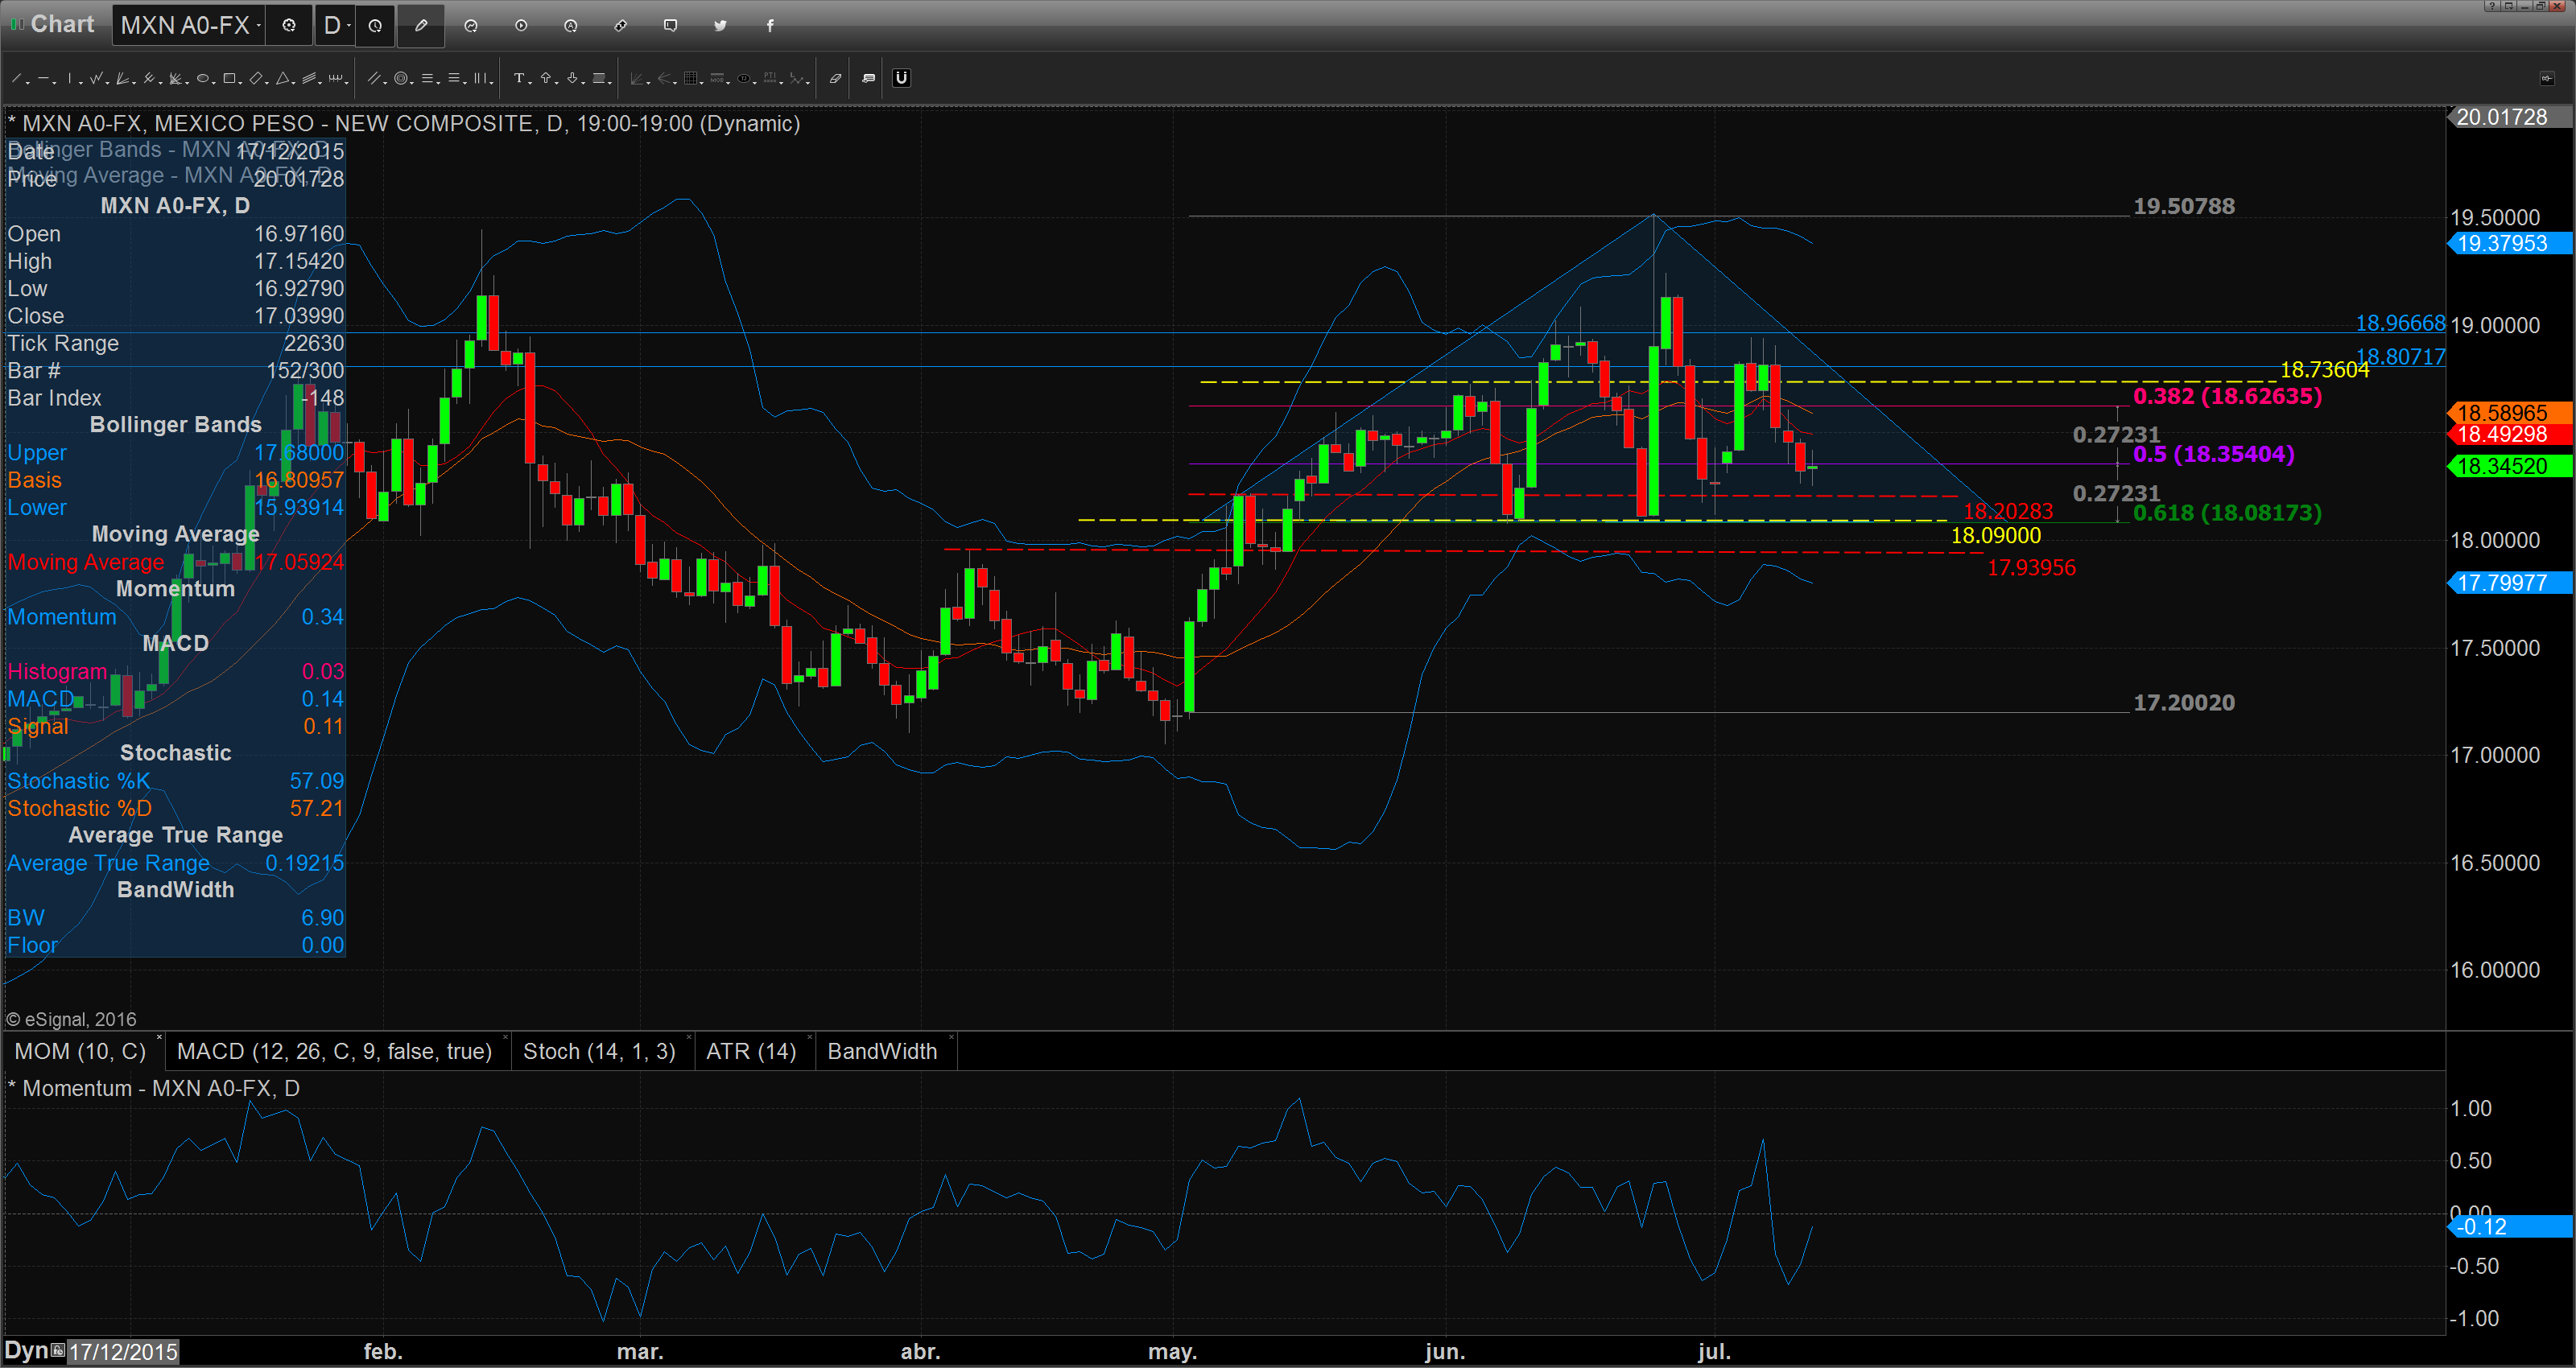This screenshot has width=2576, height=1368.
Task: Click the toolbar options icon at far right
Action: [2547, 78]
